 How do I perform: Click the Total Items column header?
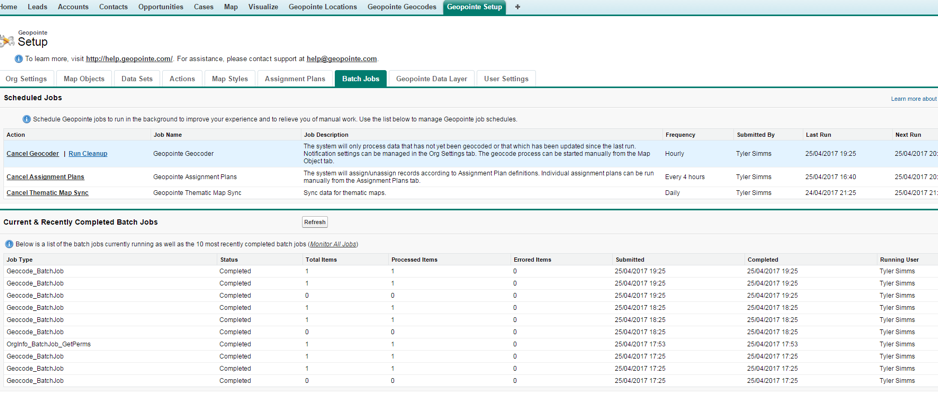(x=321, y=260)
